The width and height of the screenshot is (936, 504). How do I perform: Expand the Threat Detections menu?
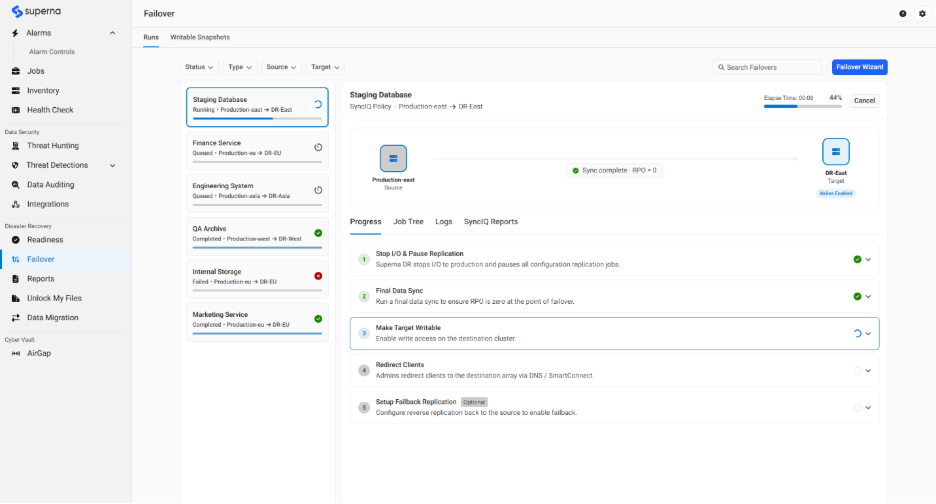[112, 165]
